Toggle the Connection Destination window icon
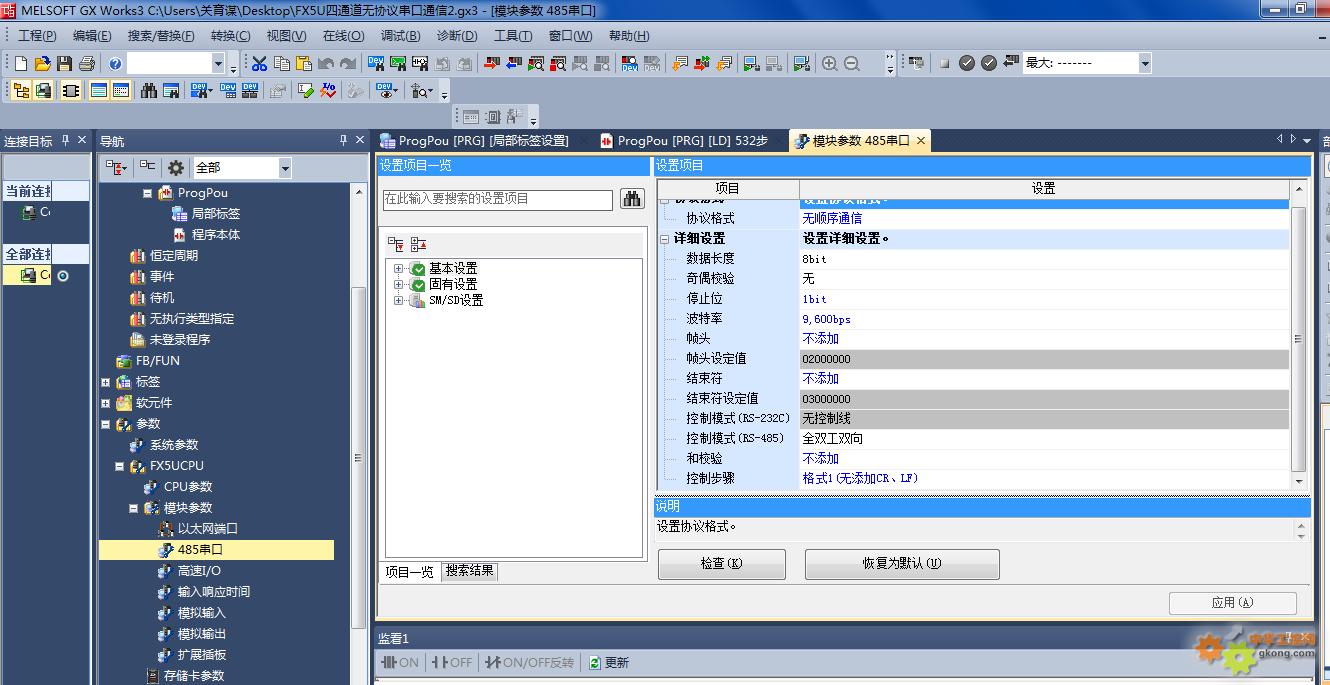Viewport: 1330px width, 685px height. pyautogui.click(x=43, y=90)
